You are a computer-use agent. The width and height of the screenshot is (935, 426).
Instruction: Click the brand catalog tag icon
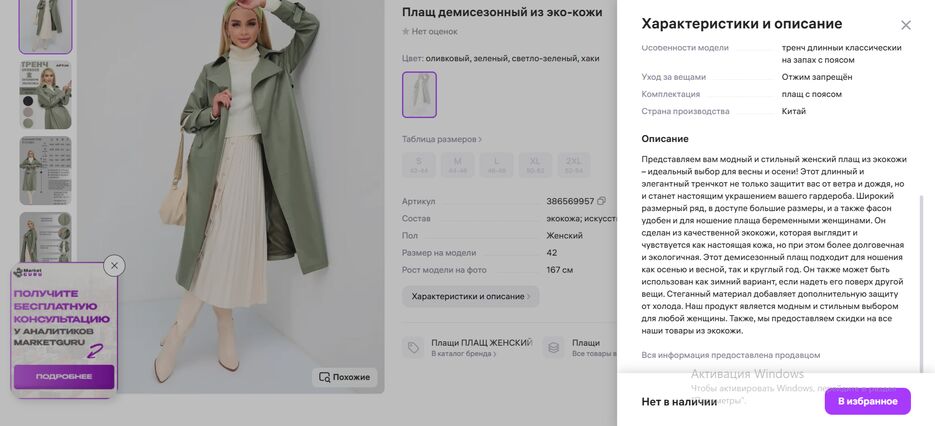(413, 347)
